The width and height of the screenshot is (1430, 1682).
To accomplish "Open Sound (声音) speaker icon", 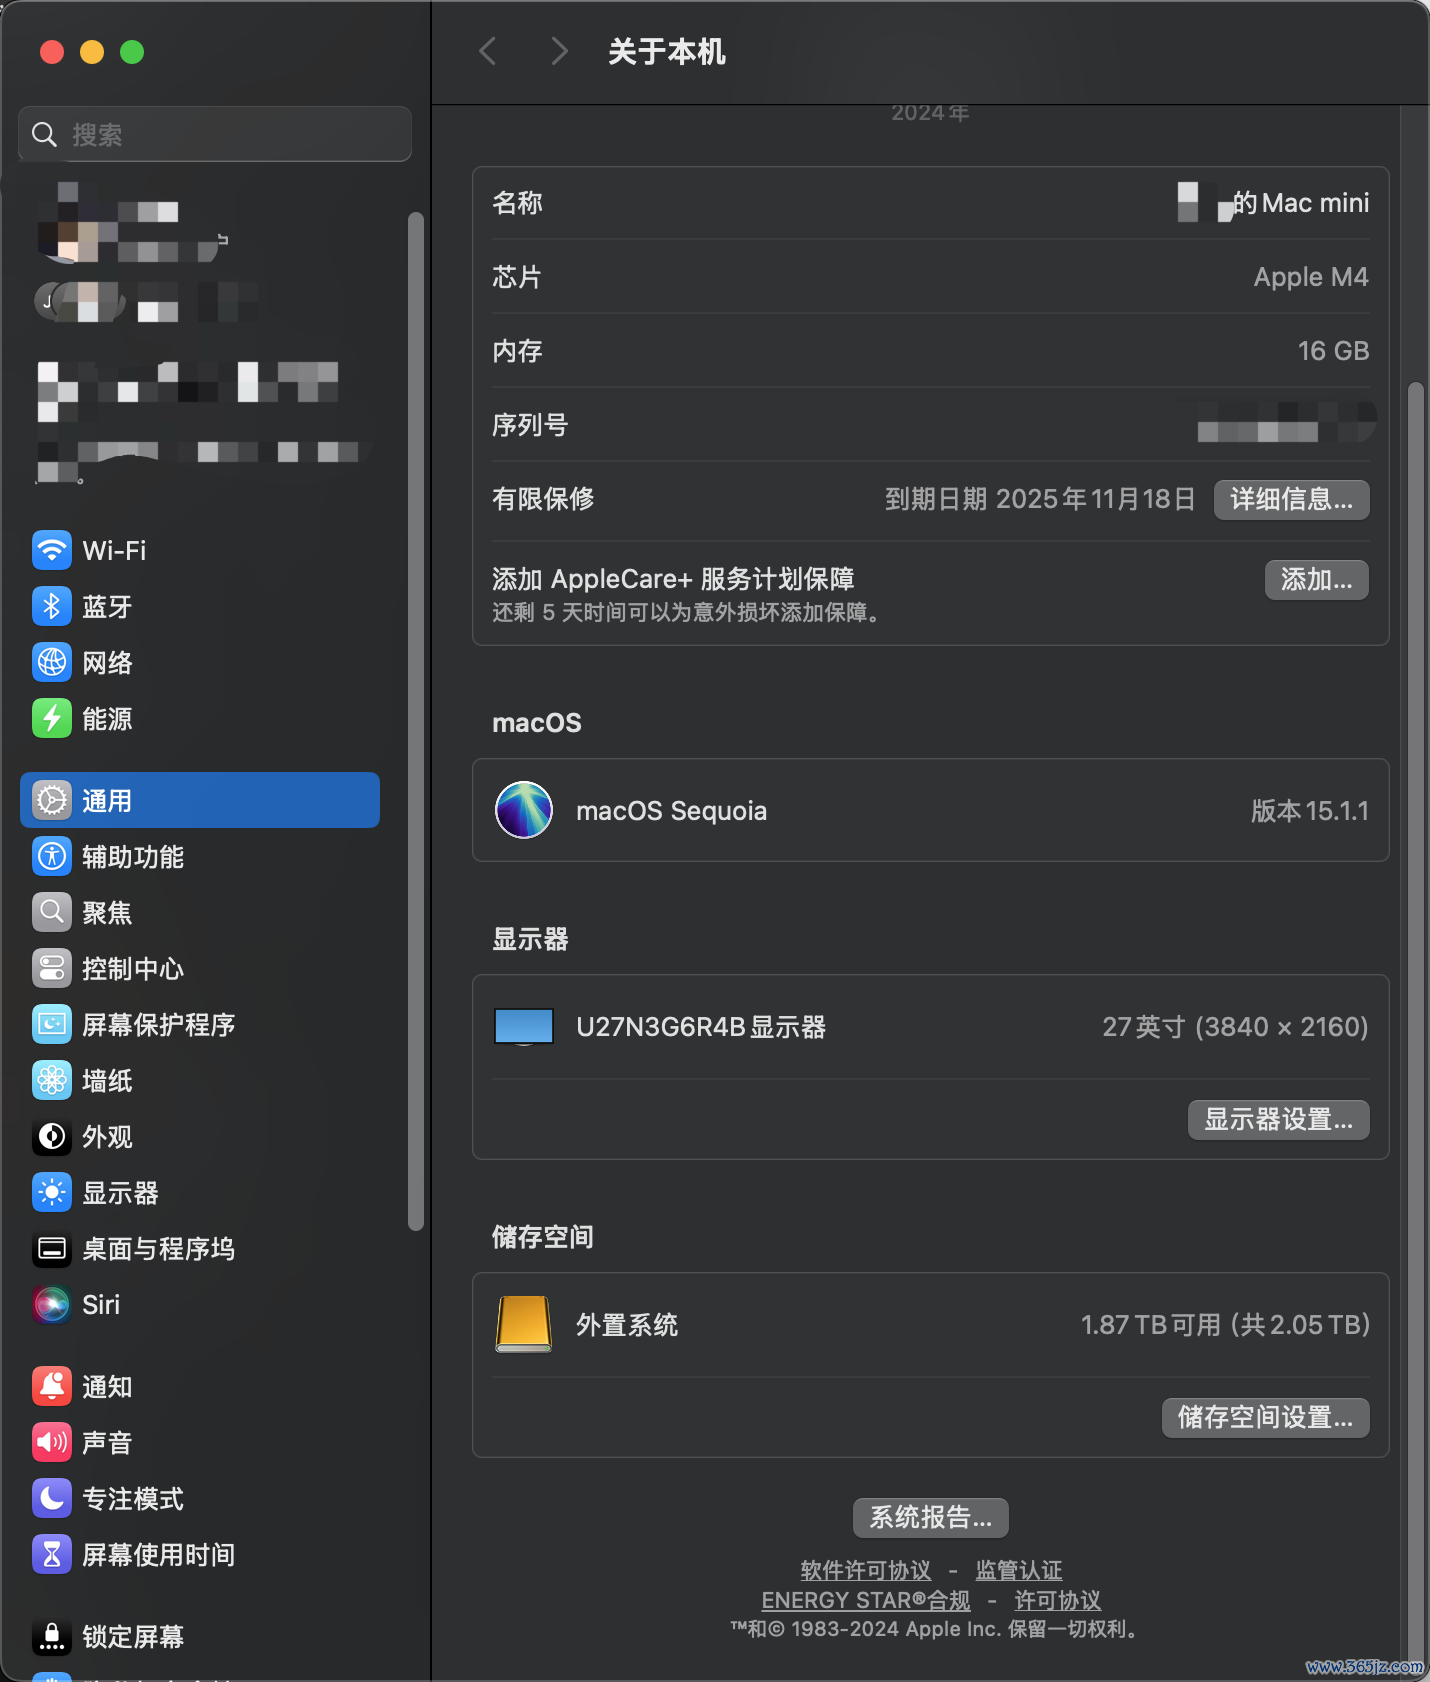I will tap(52, 1442).
